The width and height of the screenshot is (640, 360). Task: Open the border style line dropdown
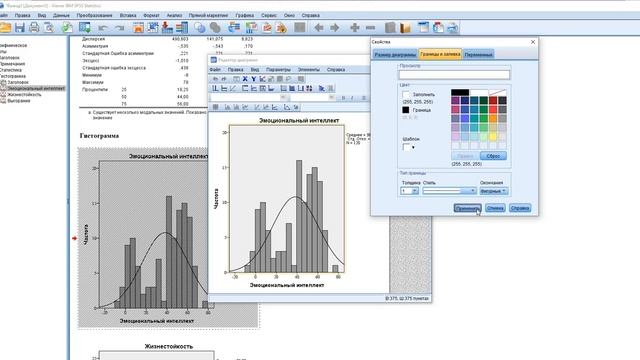point(449,191)
